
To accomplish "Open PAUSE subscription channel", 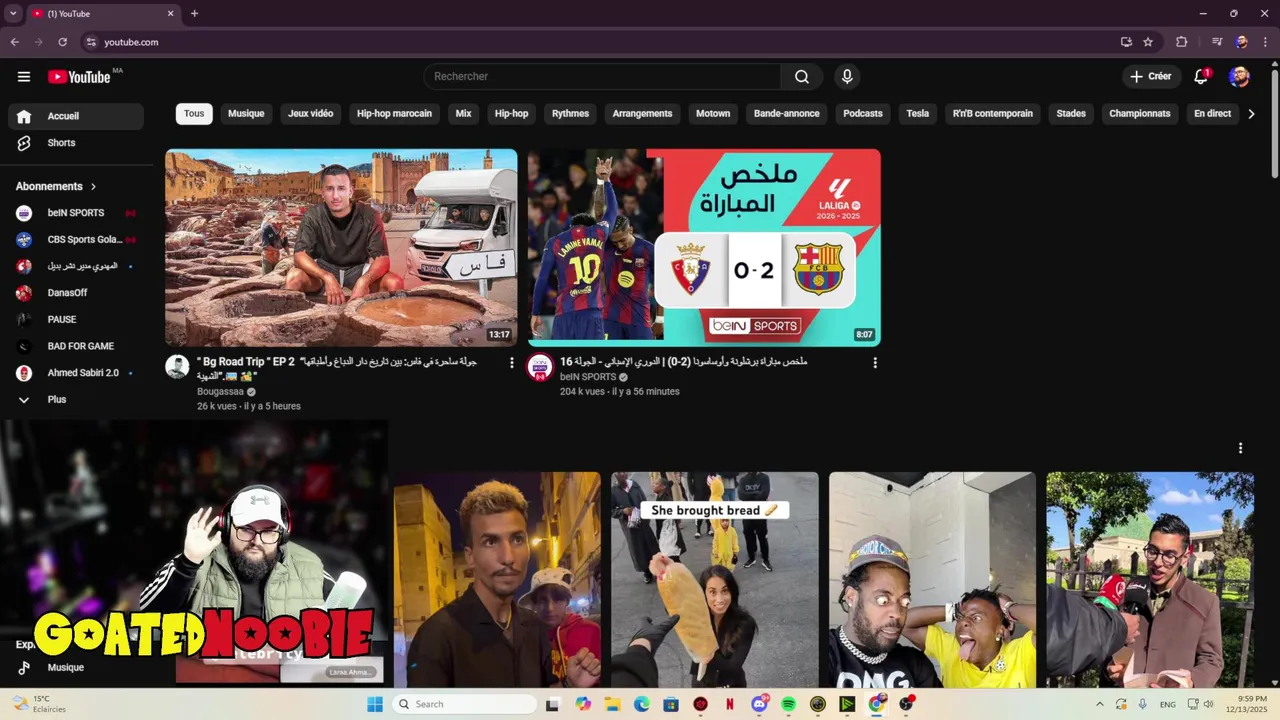I will point(76,320).
